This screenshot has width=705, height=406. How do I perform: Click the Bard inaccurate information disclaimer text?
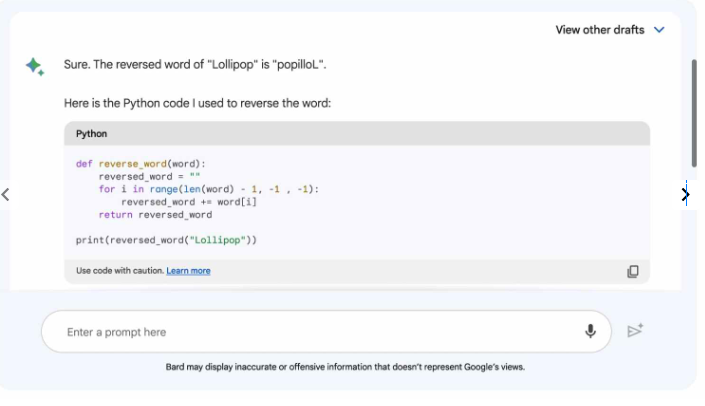coord(345,367)
